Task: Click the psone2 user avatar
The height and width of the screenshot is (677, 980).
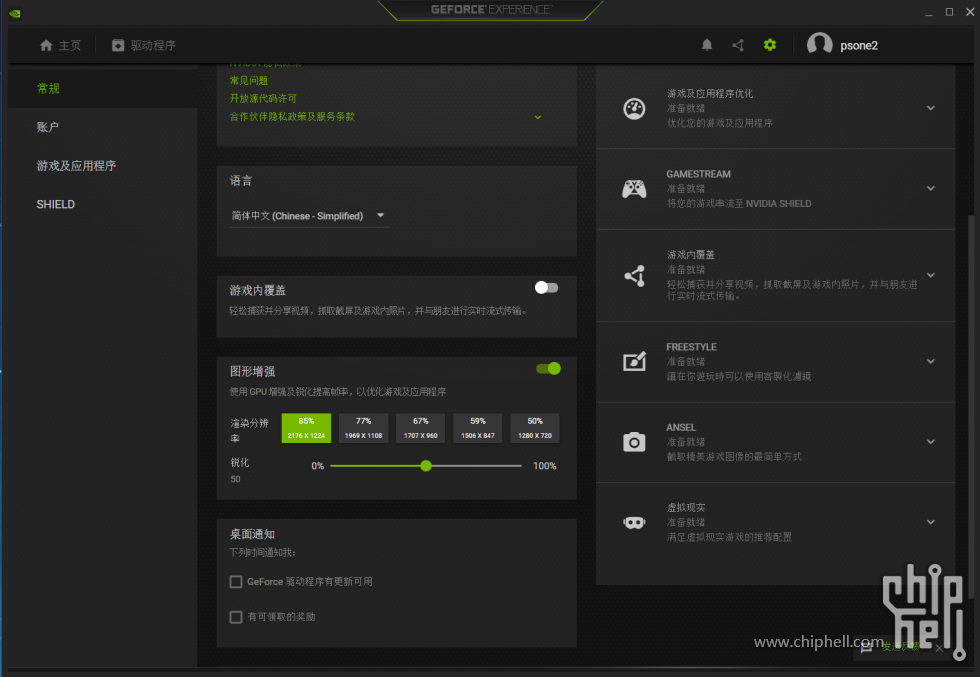Action: click(819, 44)
